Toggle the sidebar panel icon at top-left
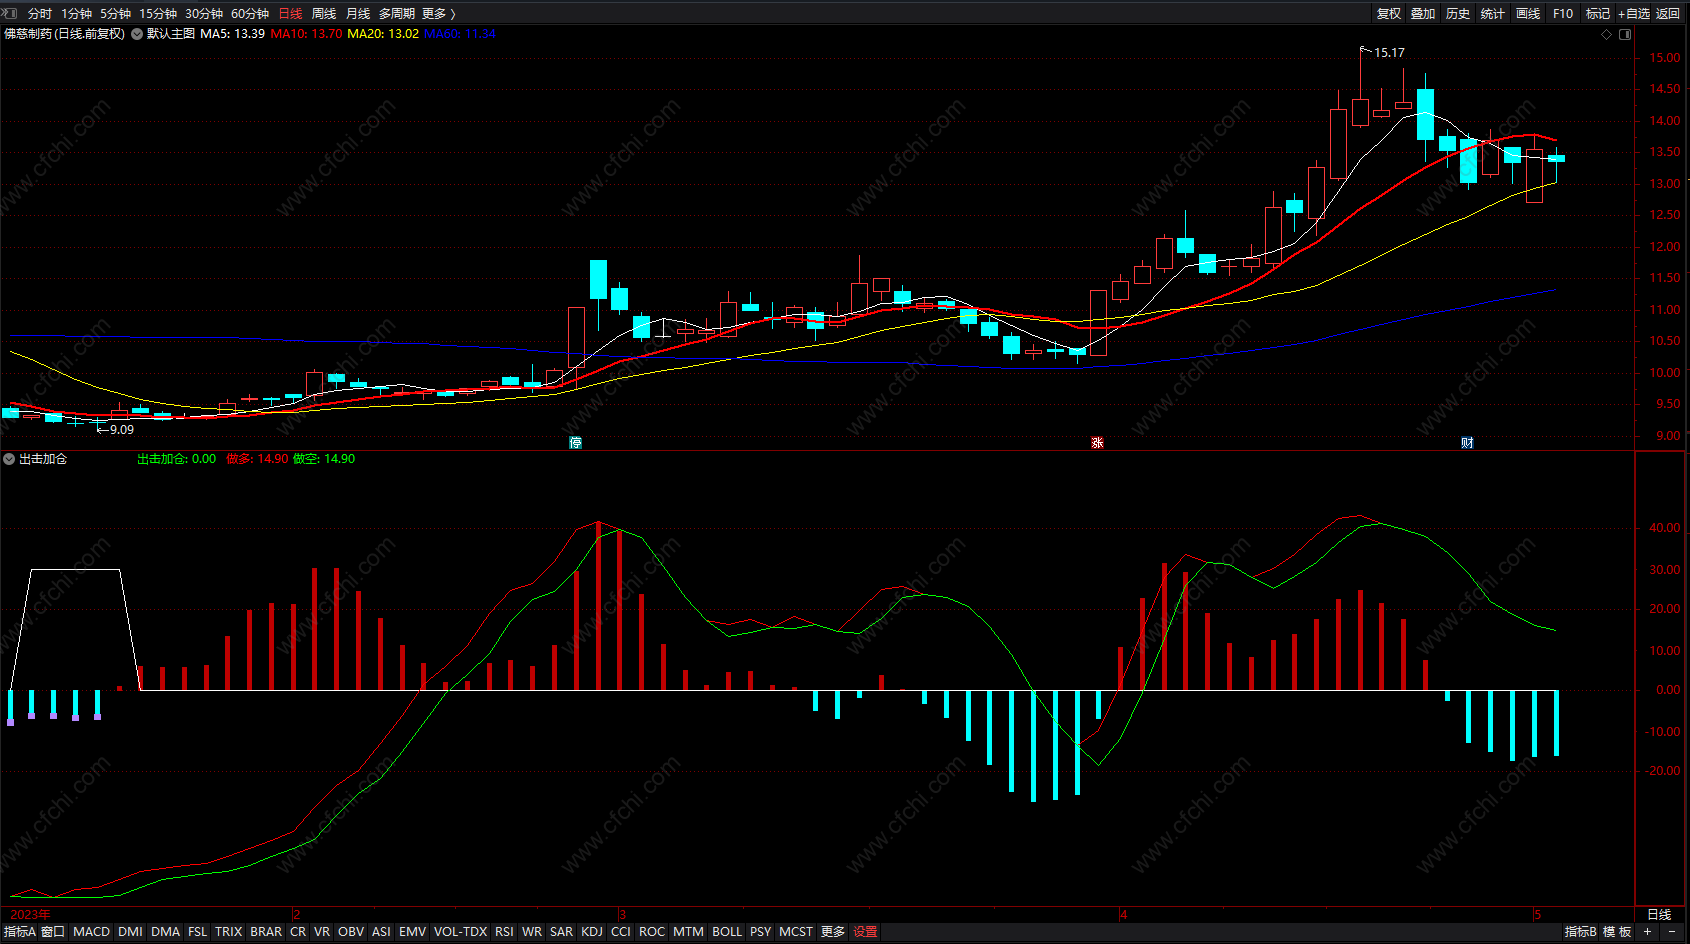The image size is (1690, 944). [x=10, y=13]
